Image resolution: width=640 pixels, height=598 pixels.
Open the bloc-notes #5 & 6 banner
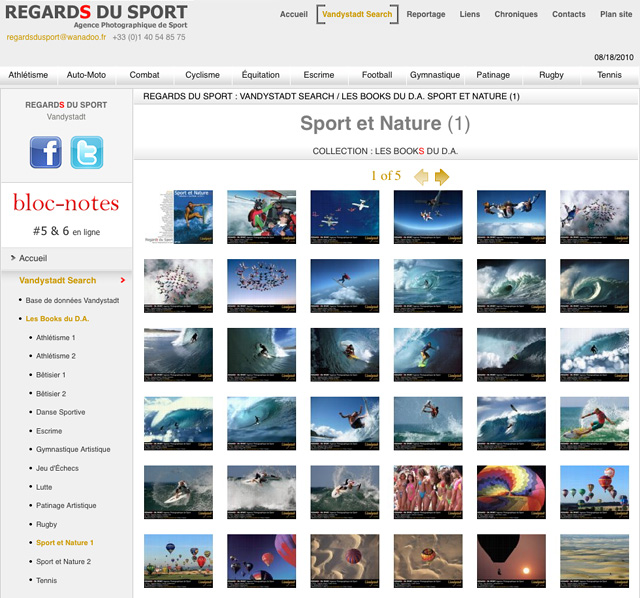pos(66,215)
